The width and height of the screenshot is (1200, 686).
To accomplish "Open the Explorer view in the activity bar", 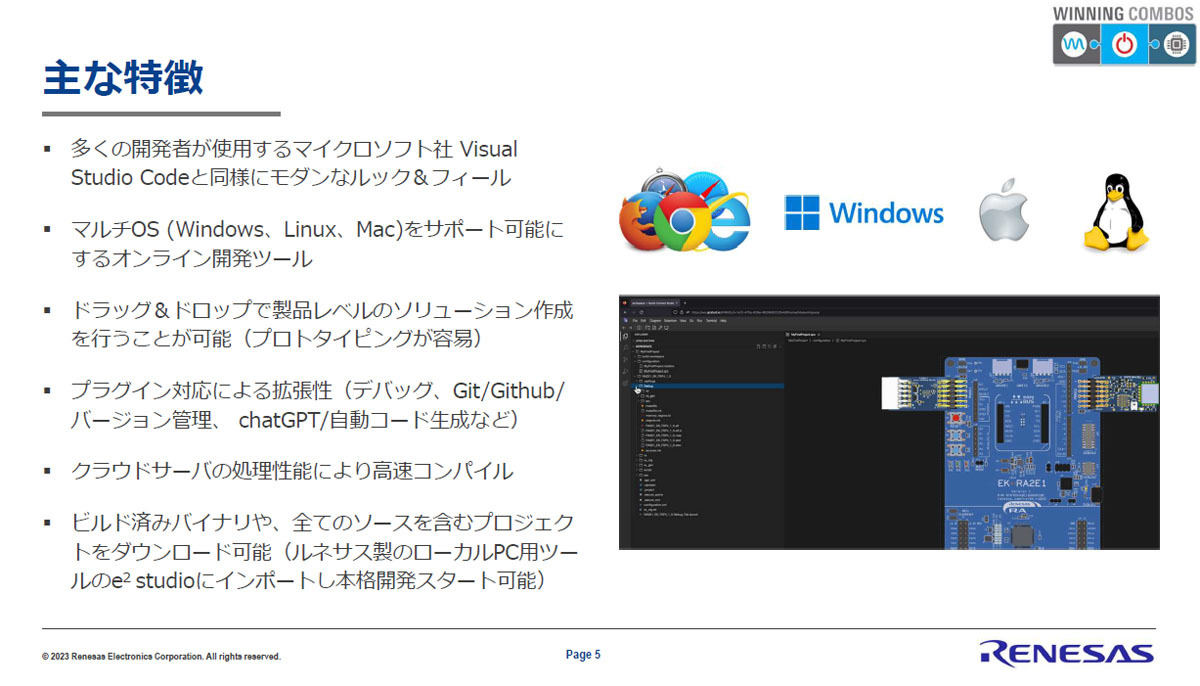I will (x=625, y=337).
